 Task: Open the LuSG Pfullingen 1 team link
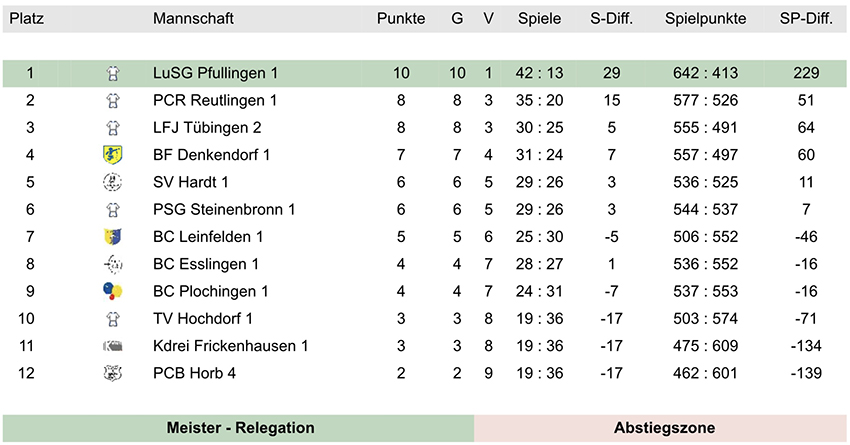tap(215, 73)
